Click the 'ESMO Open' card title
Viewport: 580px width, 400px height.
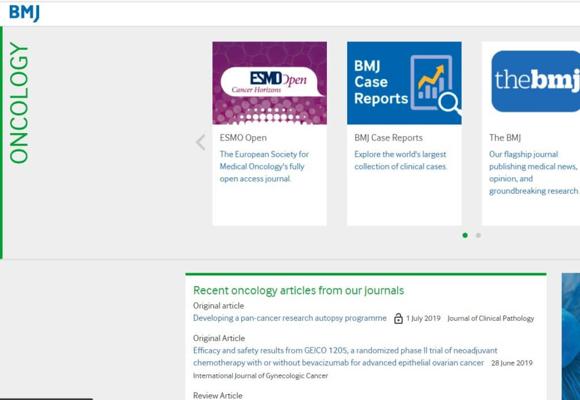243,138
